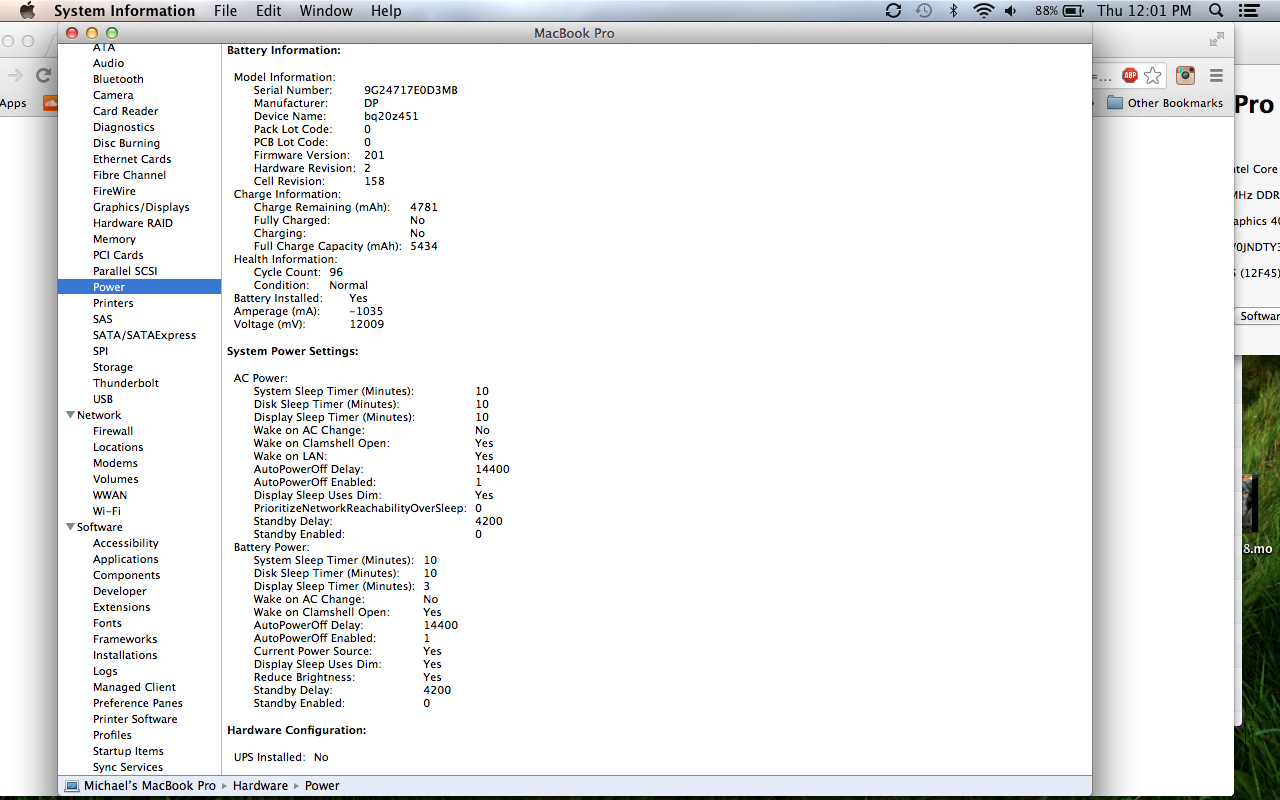Viewport: 1280px width, 800px height.
Task: Open the File menu
Action: click(x=225, y=11)
